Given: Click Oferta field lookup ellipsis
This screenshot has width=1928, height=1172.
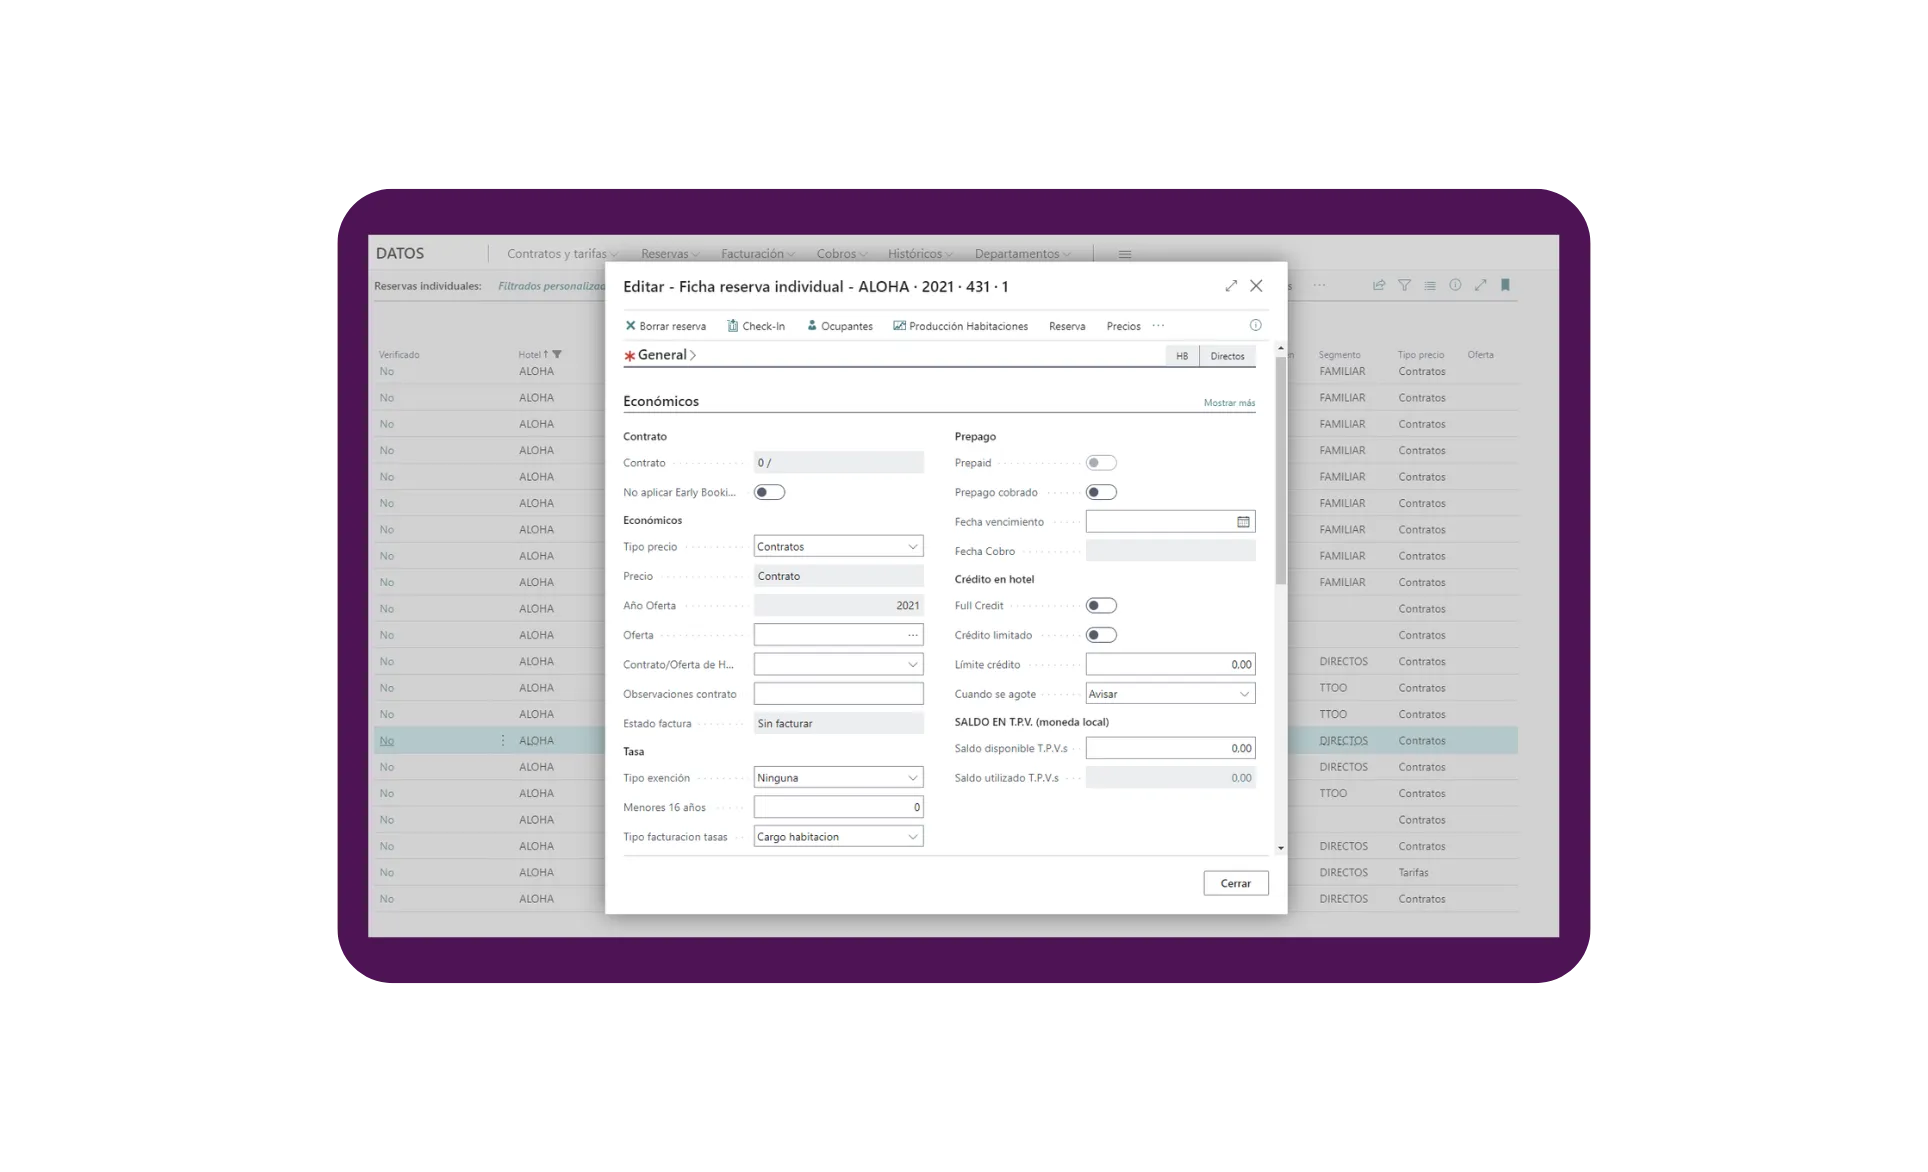Looking at the screenshot, I should [x=913, y=636].
